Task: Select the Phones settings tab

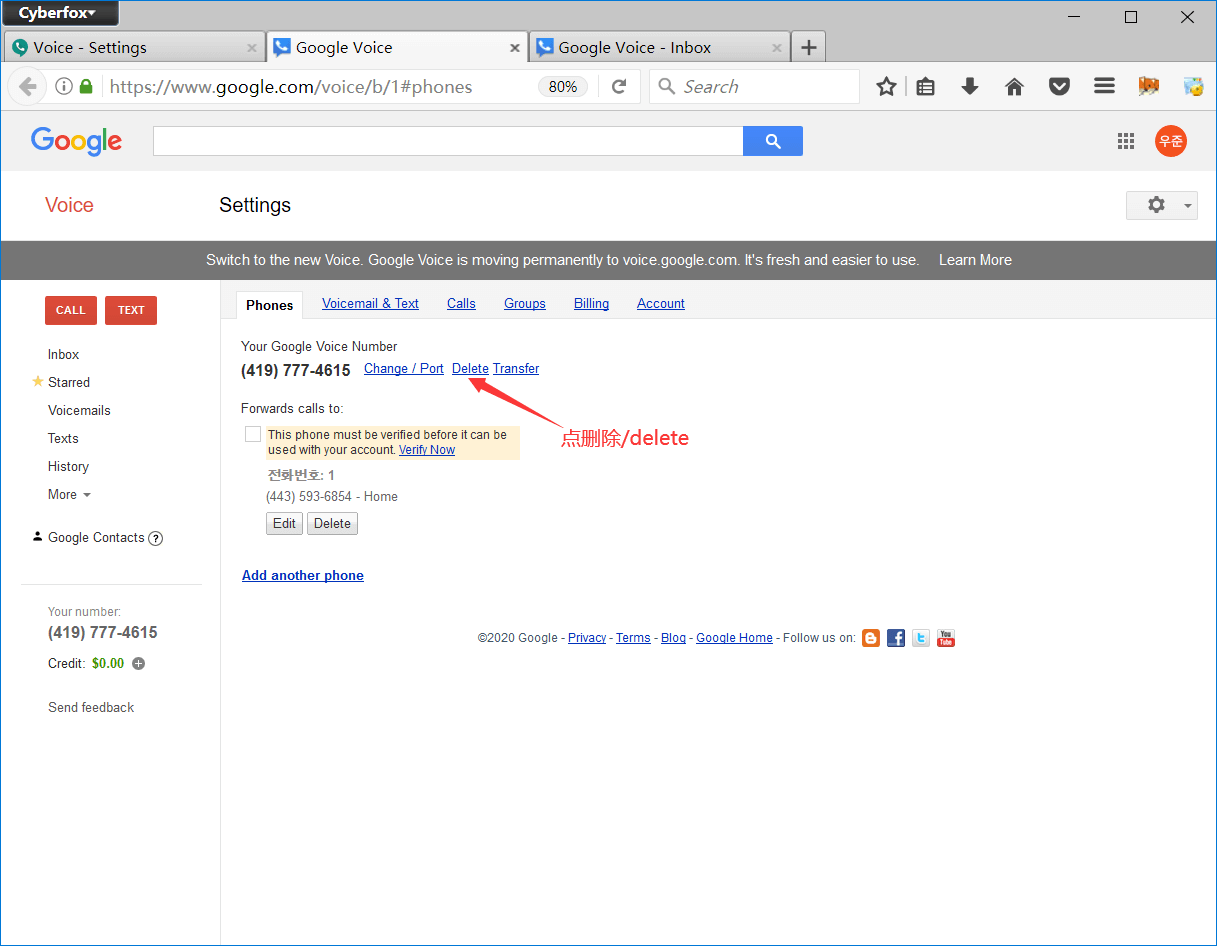Action: (x=270, y=305)
